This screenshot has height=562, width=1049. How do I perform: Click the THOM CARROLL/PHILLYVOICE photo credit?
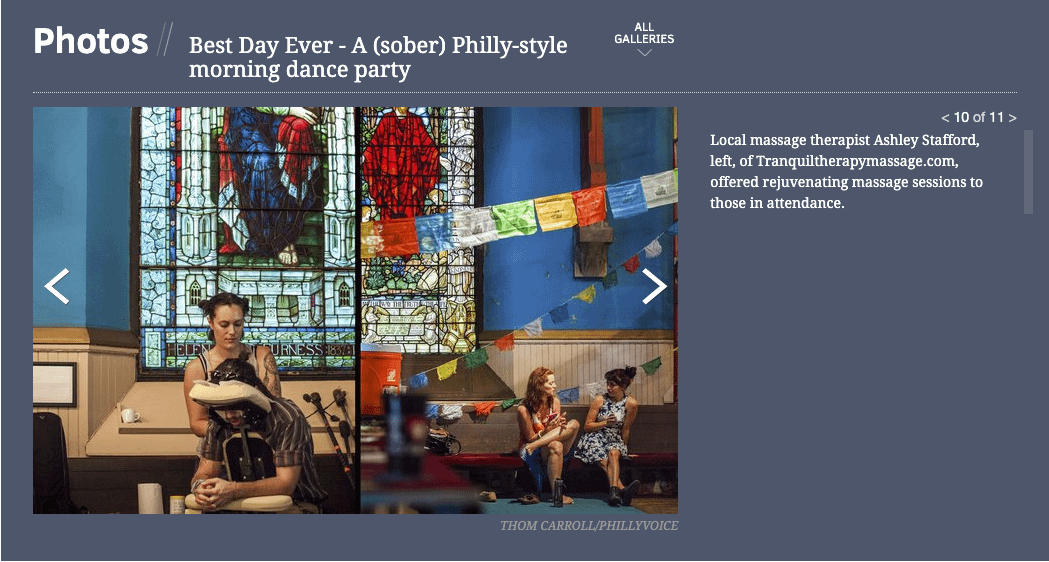[x=589, y=526]
